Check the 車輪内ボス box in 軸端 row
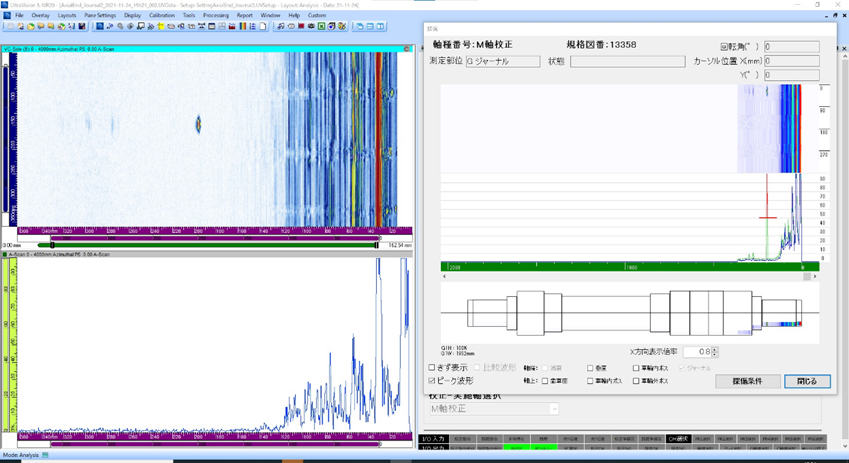This screenshot has width=849, height=463. pos(636,368)
